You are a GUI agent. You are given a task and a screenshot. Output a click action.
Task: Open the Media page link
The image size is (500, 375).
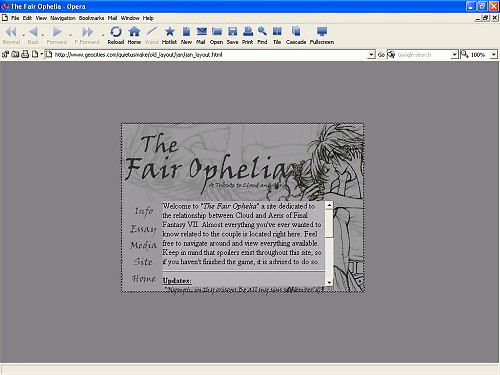click(143, 245)
